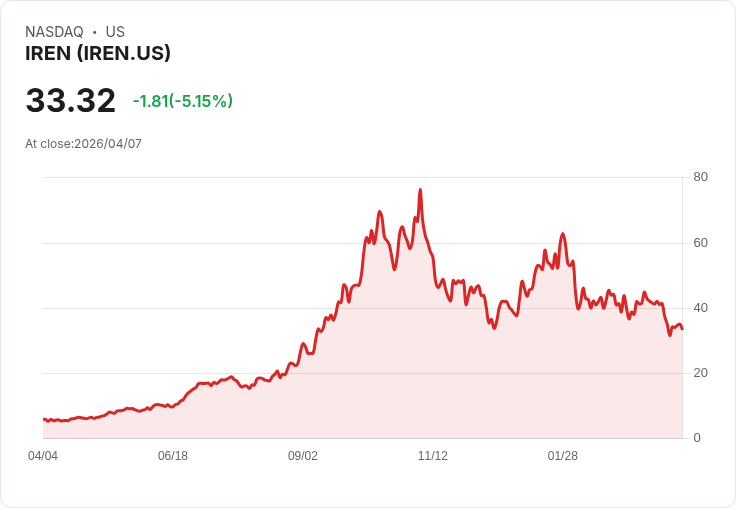736x508 pixels.
Task: Click the chart's highest peak near 76
Action: coord(420,190)
